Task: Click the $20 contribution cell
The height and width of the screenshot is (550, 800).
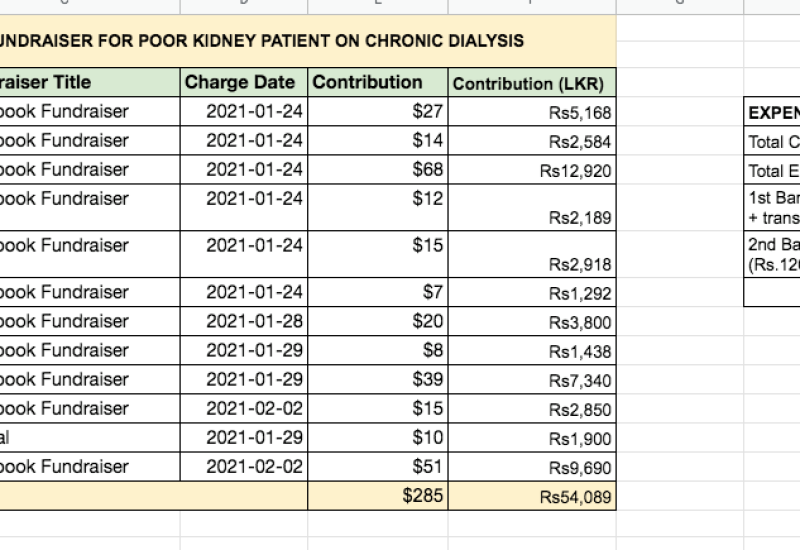Action: click(377, 321)
